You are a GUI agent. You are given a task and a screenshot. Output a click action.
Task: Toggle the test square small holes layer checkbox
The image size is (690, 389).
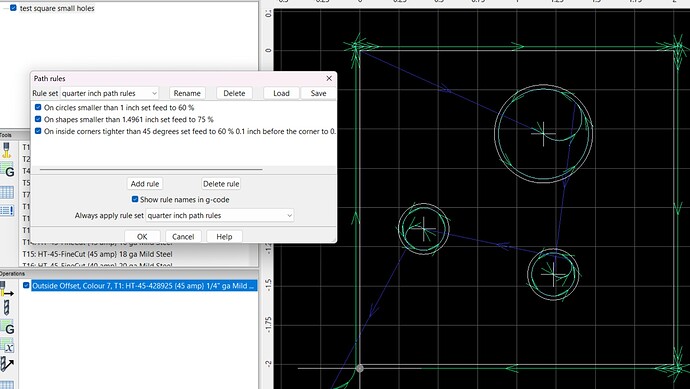pos(13,8)
